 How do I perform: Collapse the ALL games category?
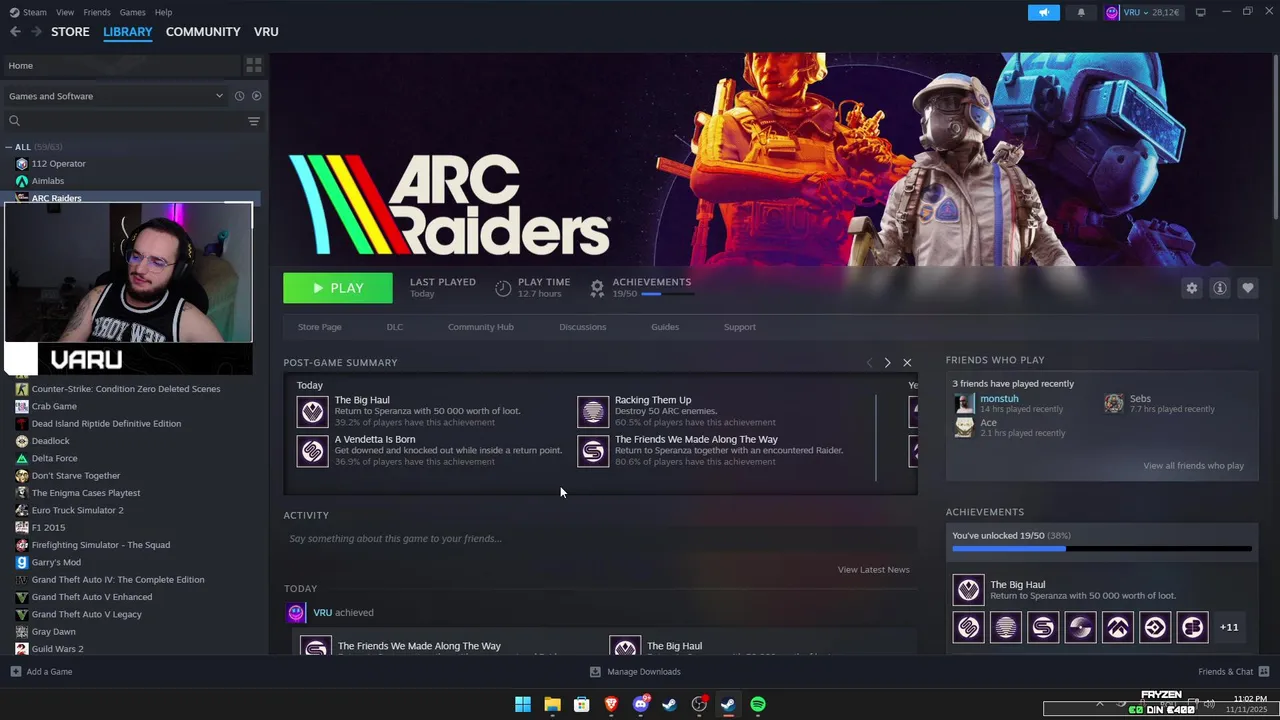(x=9, y=147)
